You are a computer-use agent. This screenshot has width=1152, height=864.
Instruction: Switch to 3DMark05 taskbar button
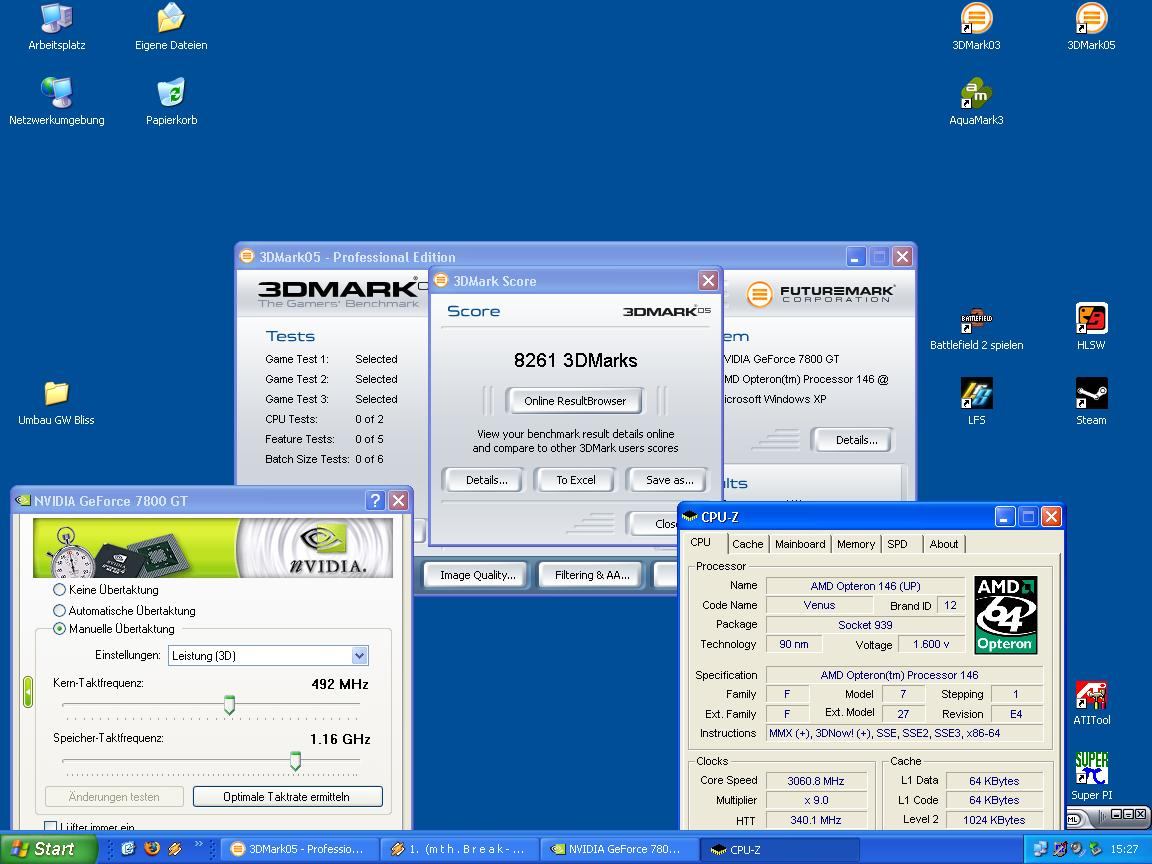point(299,849)
